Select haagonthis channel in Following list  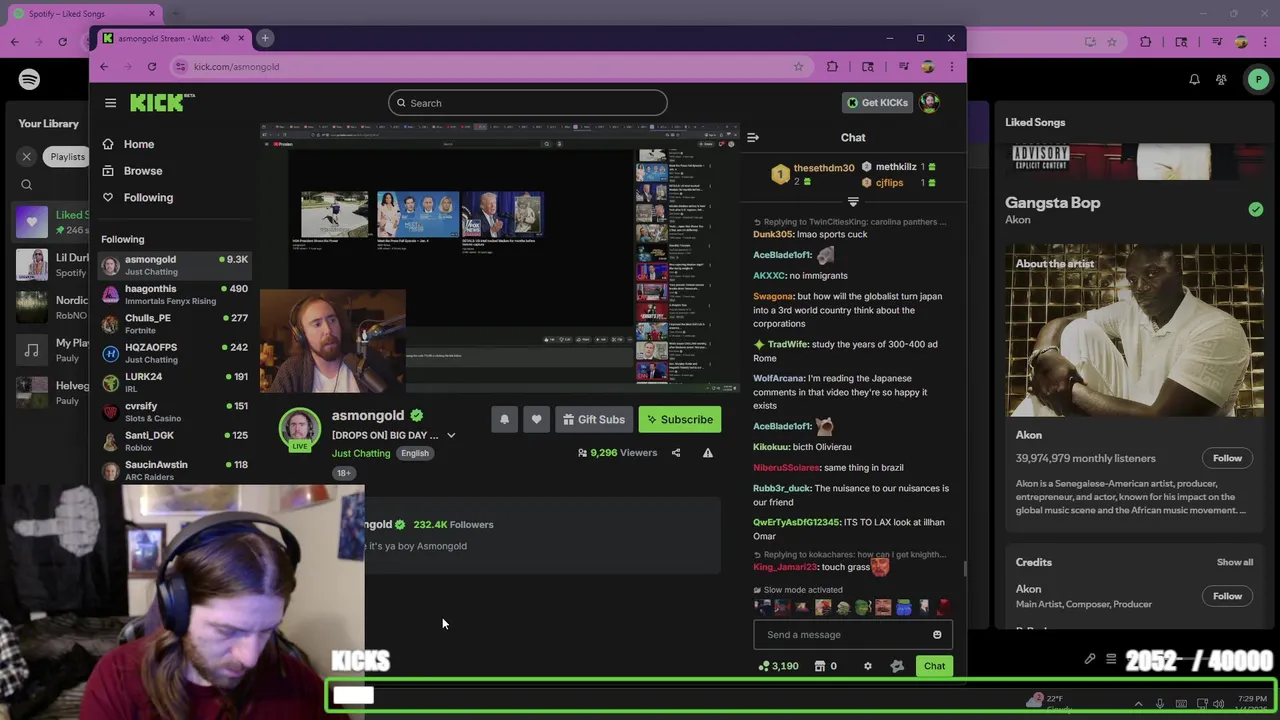click(174, 295)
